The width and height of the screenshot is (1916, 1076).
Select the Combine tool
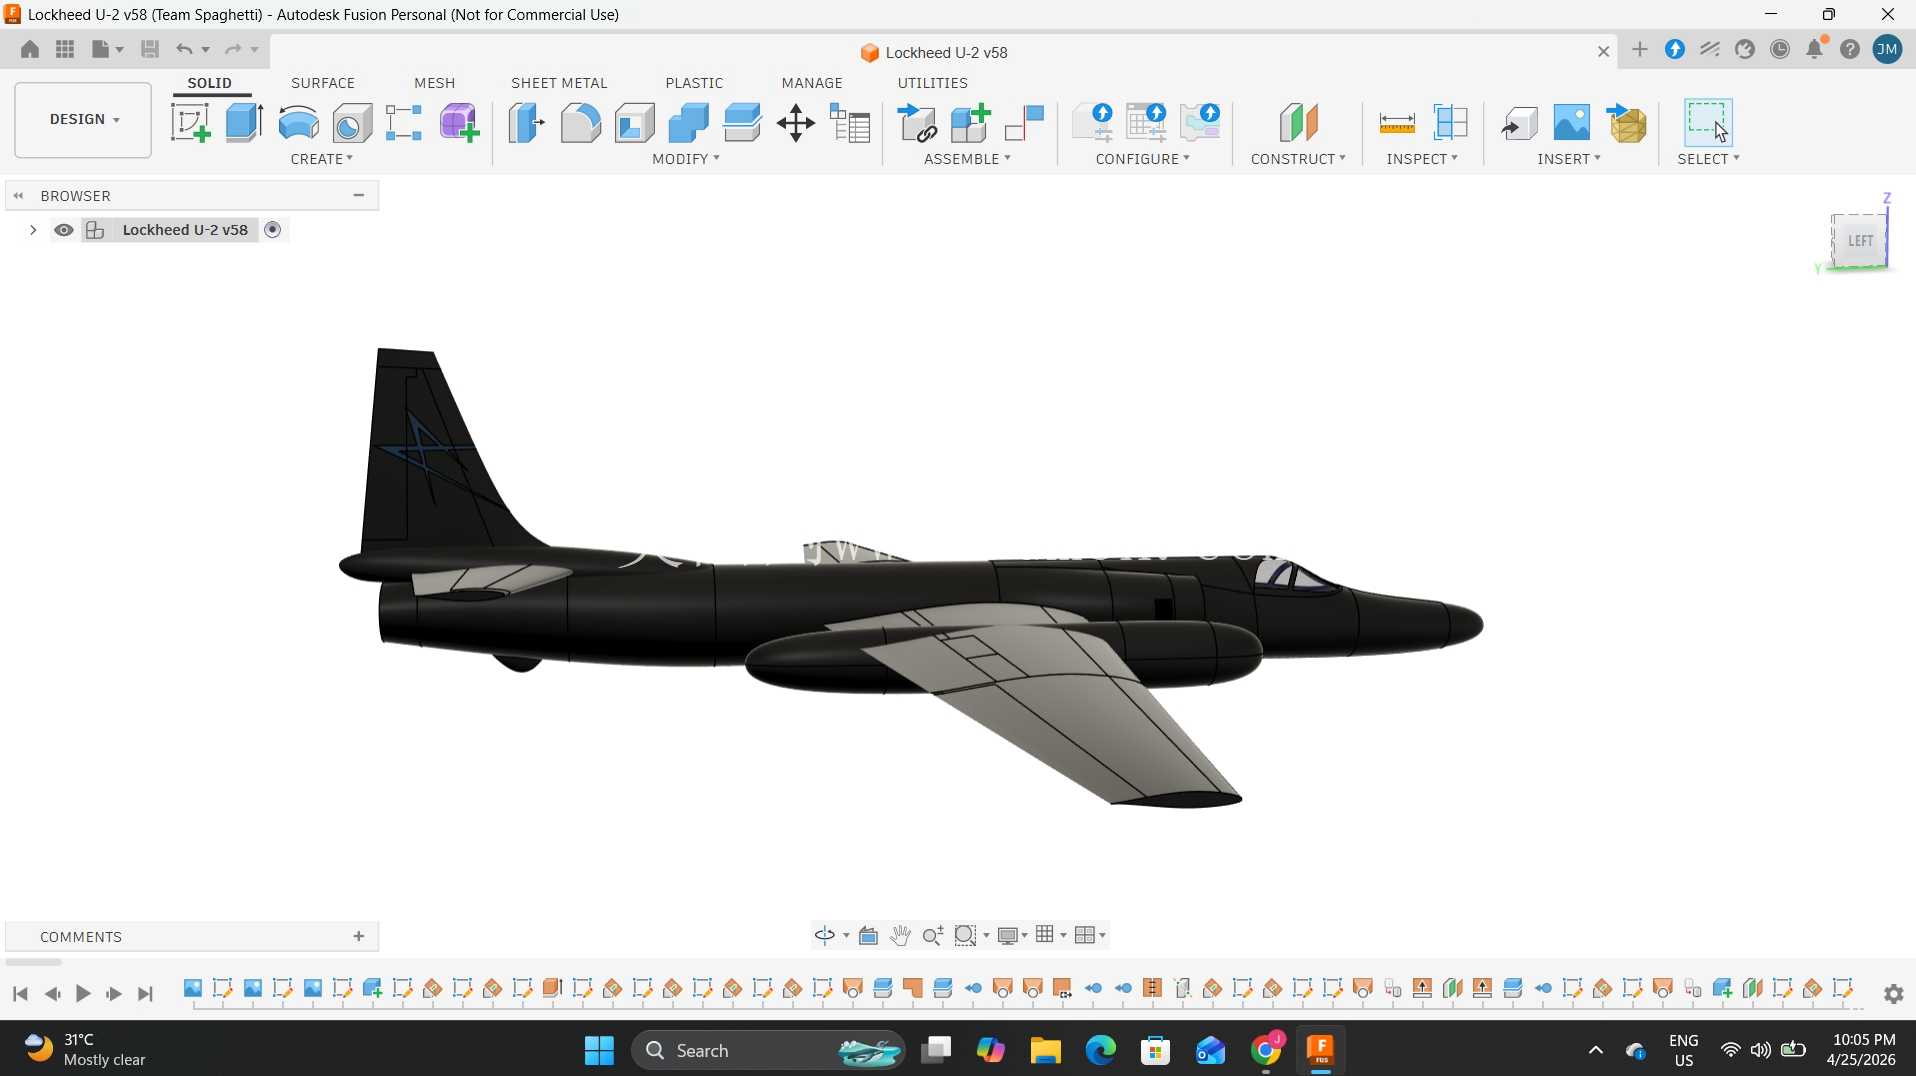click(689, 123)
